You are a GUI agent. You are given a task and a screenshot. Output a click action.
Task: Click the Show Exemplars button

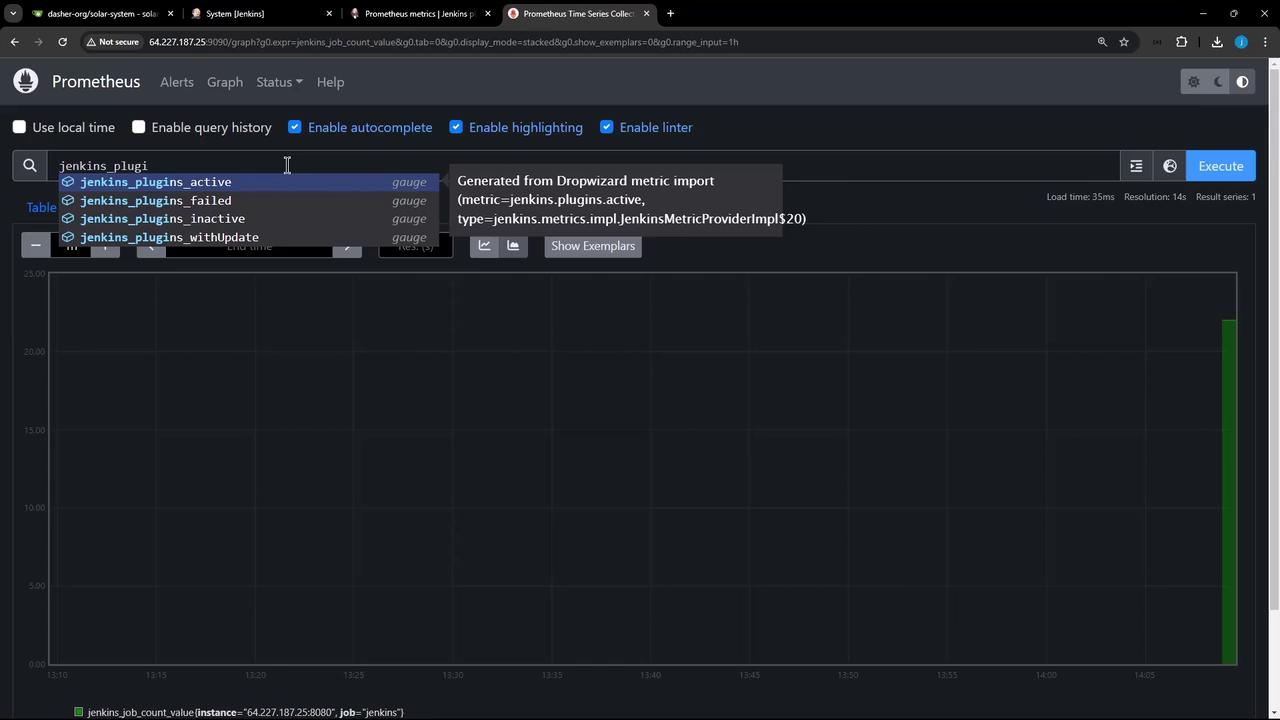click(x=593, y=246)
